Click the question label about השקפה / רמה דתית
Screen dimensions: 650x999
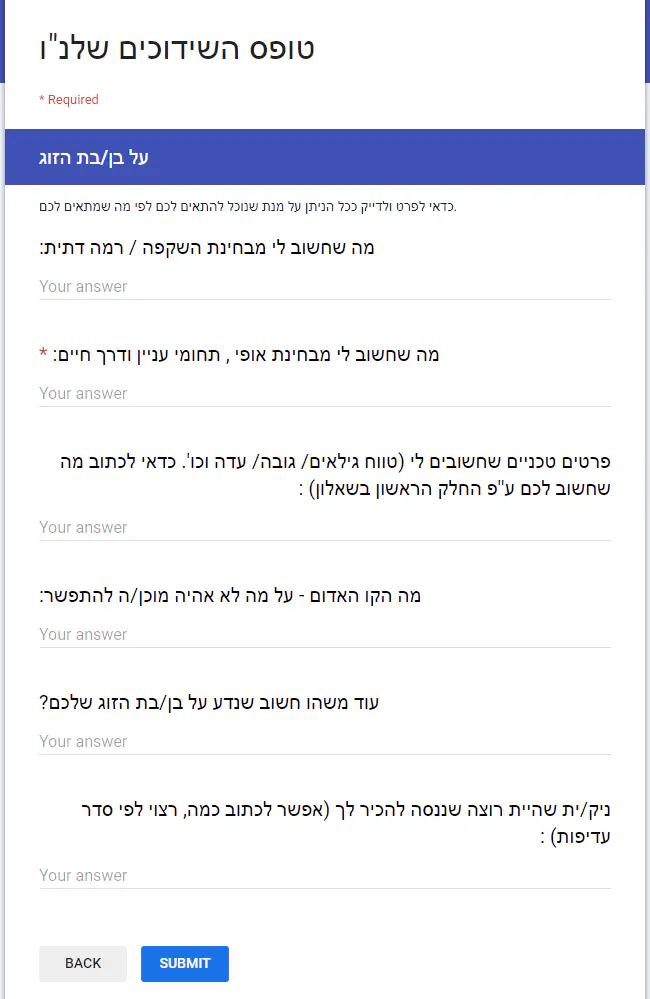point(207,247)
